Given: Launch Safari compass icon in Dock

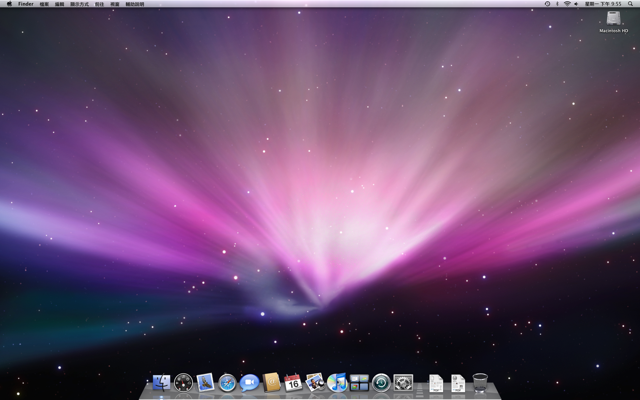Looking at the screenshot, I should tap(227, 383).
